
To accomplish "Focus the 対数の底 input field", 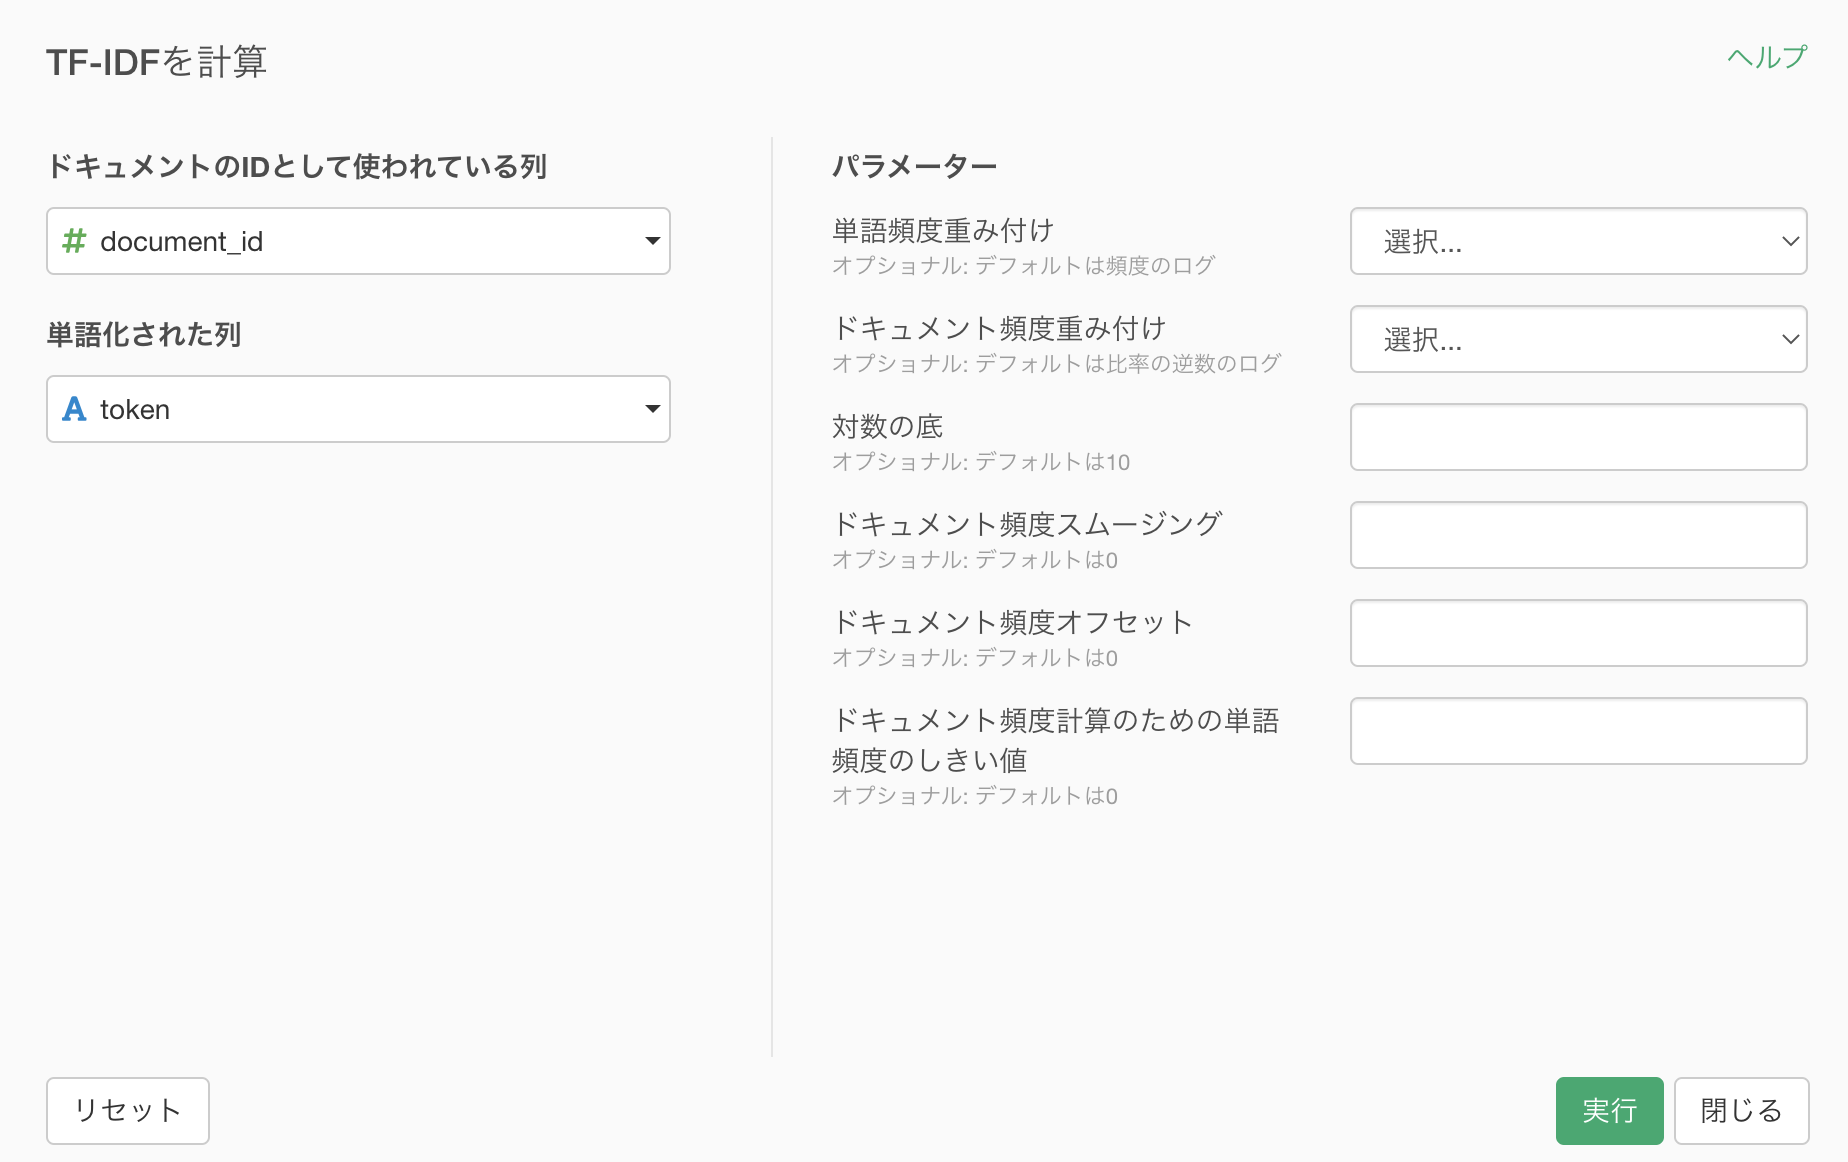I will (x=1578, y=437).
